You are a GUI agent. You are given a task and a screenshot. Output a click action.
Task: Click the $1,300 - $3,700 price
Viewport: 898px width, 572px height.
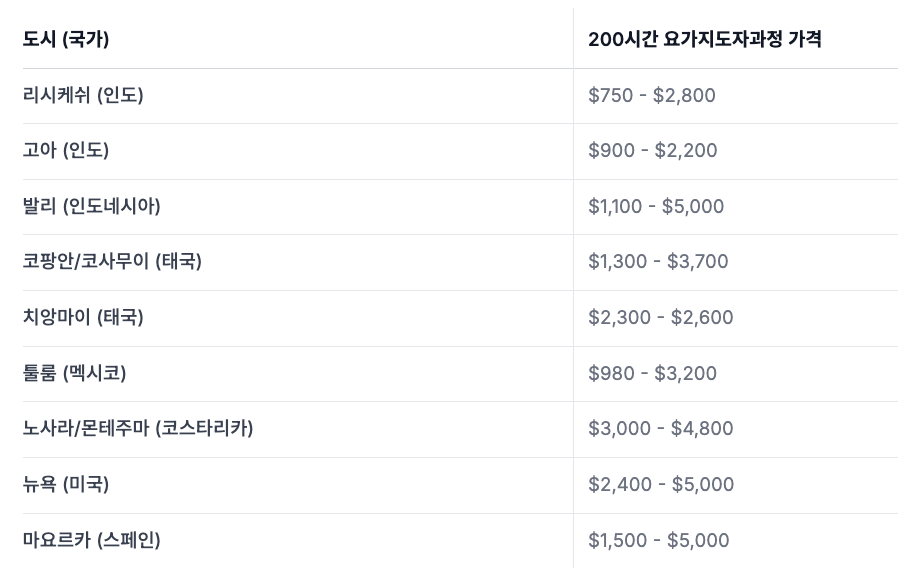pos(658,262)
